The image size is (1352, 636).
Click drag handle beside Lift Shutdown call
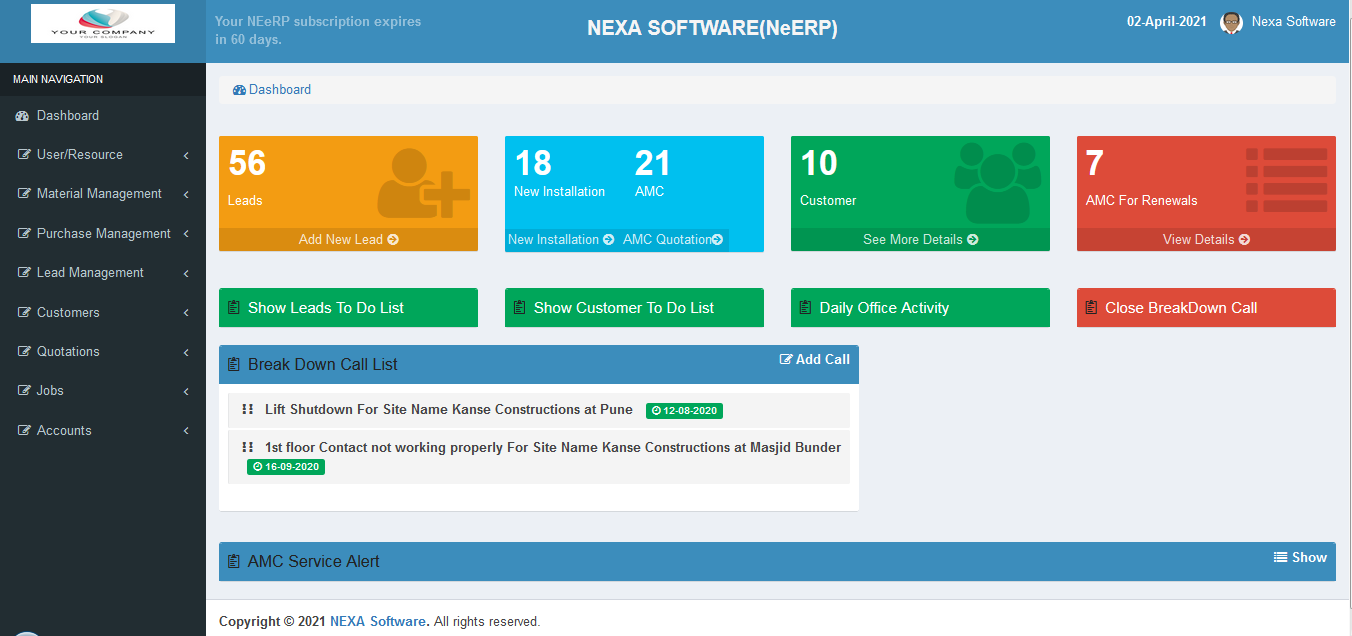click(247, 410)
